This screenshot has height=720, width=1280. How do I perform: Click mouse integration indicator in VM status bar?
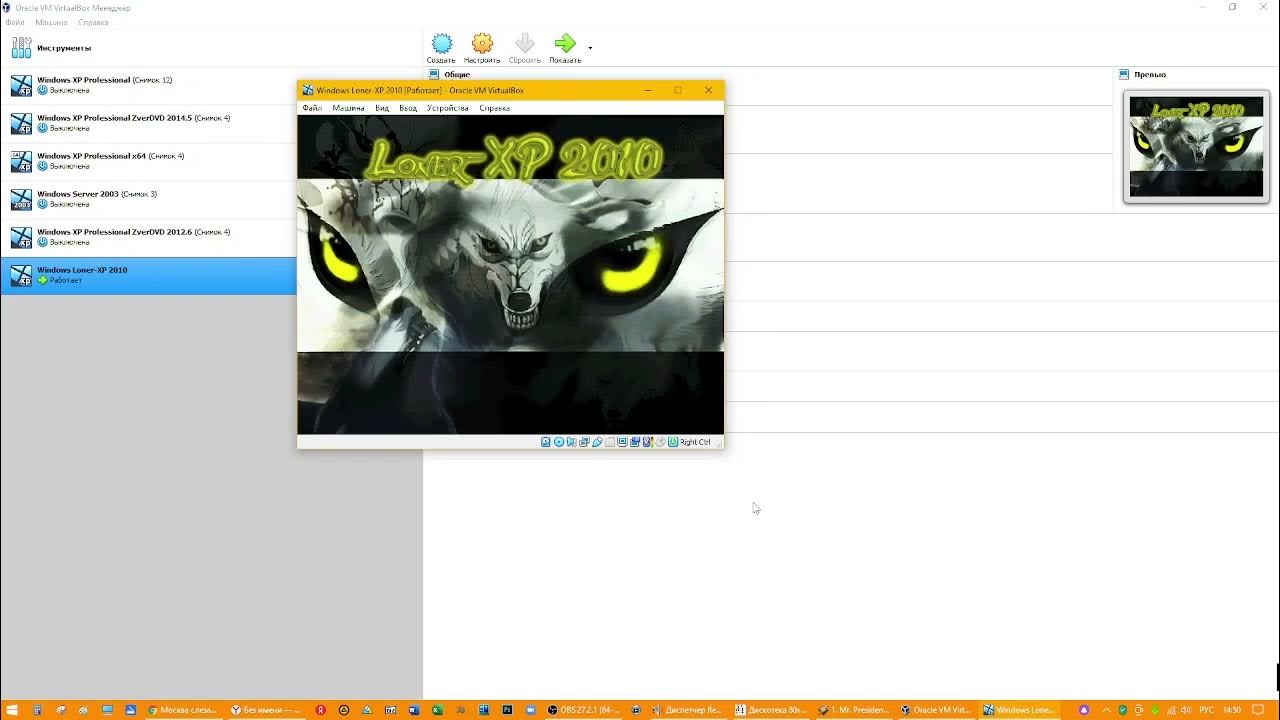(660, 442)
